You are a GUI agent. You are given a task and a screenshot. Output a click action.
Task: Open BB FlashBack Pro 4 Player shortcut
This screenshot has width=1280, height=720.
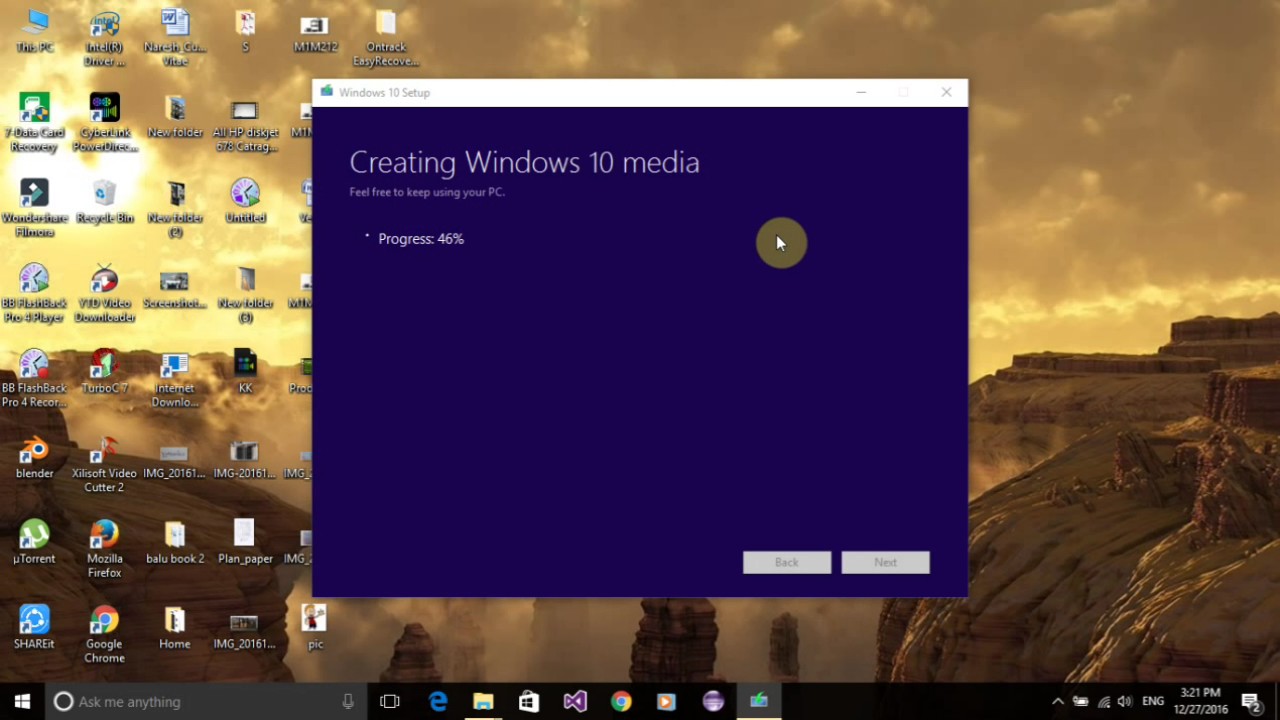tap(35, 293)
